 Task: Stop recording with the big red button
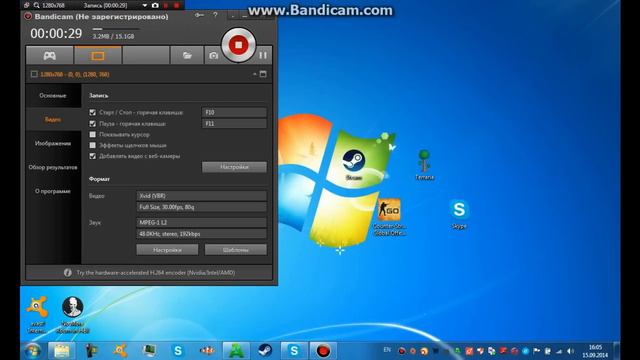coord(239,45)
